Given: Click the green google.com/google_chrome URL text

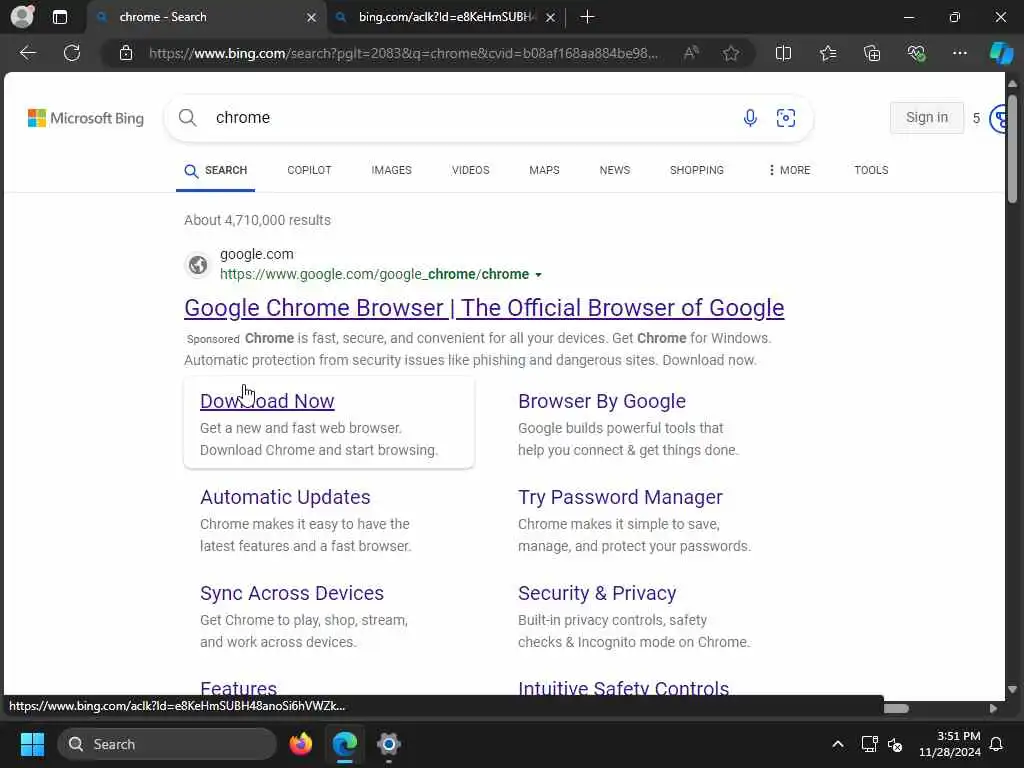Looking at the screenshot, I should pos(374,274).
